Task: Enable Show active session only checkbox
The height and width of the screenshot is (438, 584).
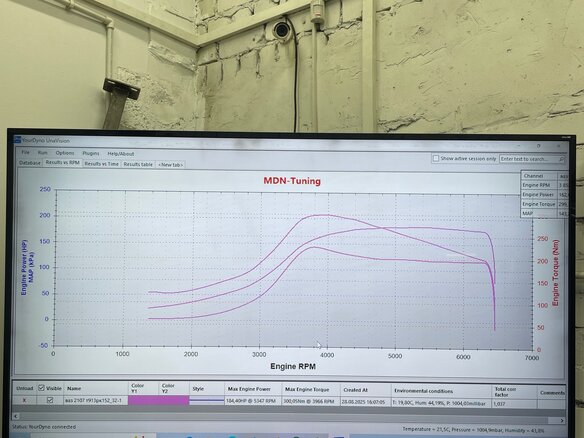Action: tap(436, 158)
